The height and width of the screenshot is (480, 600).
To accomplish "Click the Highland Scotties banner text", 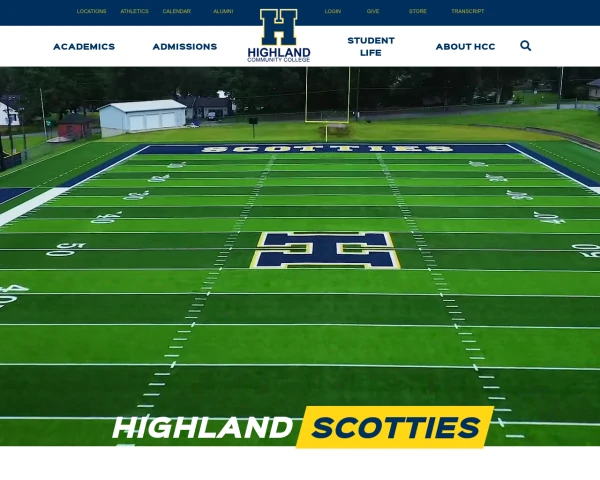I will 302,427.
